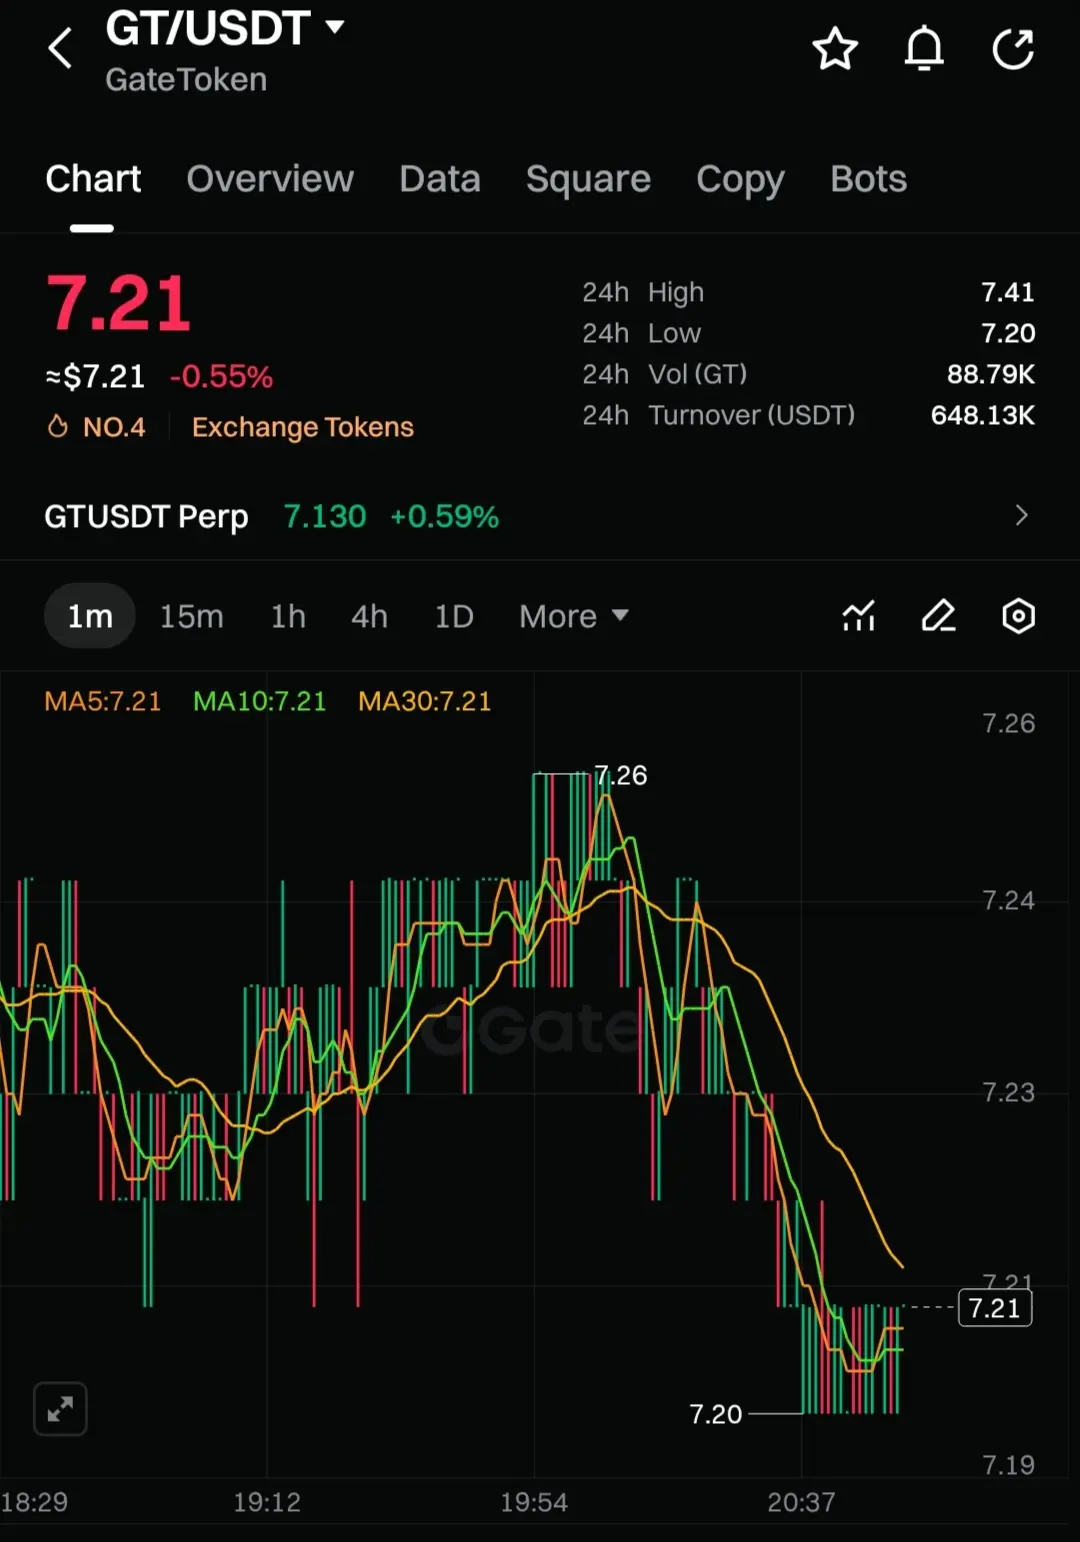The height and width of the screenshot is (1542, 1080).
Task: Select the 1m timeframe
Action: click(90, 616)
